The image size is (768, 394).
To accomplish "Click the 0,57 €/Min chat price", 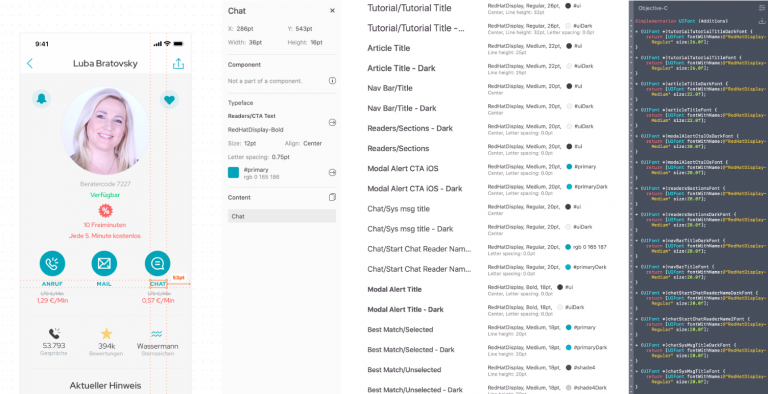I will click(x=158, y=300).
